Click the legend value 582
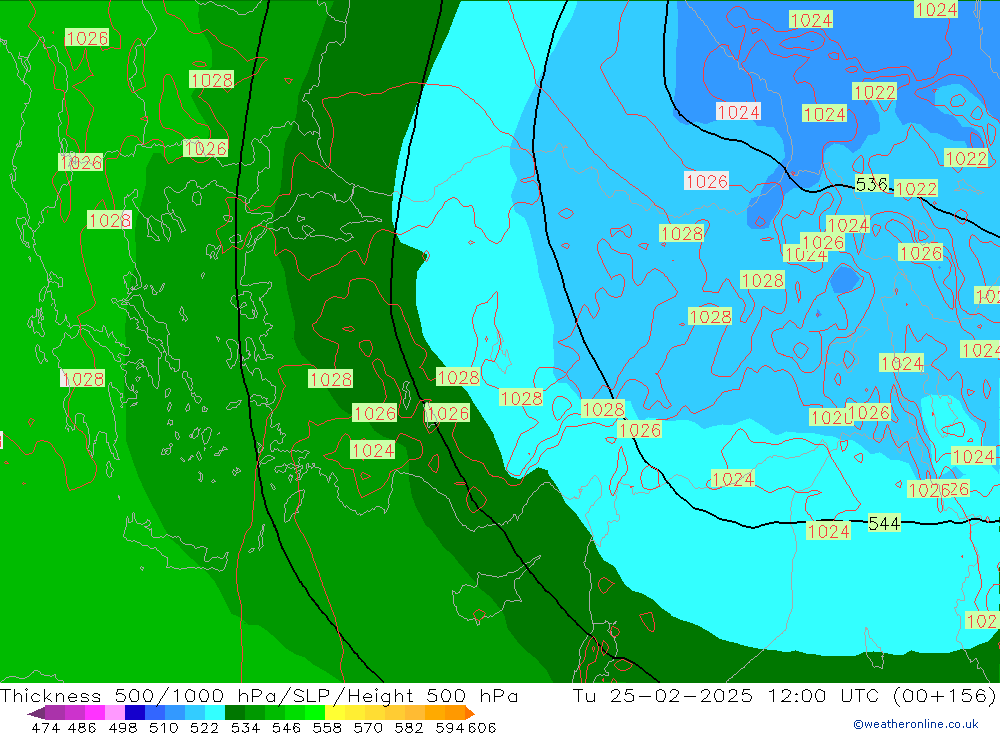 coord(408,727)
